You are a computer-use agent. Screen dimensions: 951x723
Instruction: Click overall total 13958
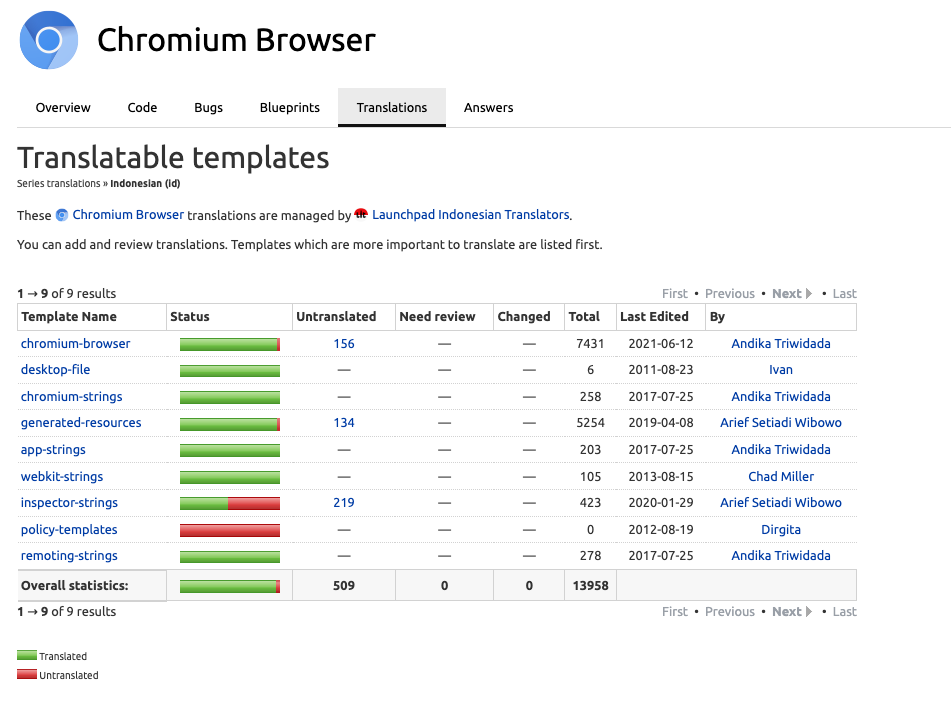(x=590, y=585)
